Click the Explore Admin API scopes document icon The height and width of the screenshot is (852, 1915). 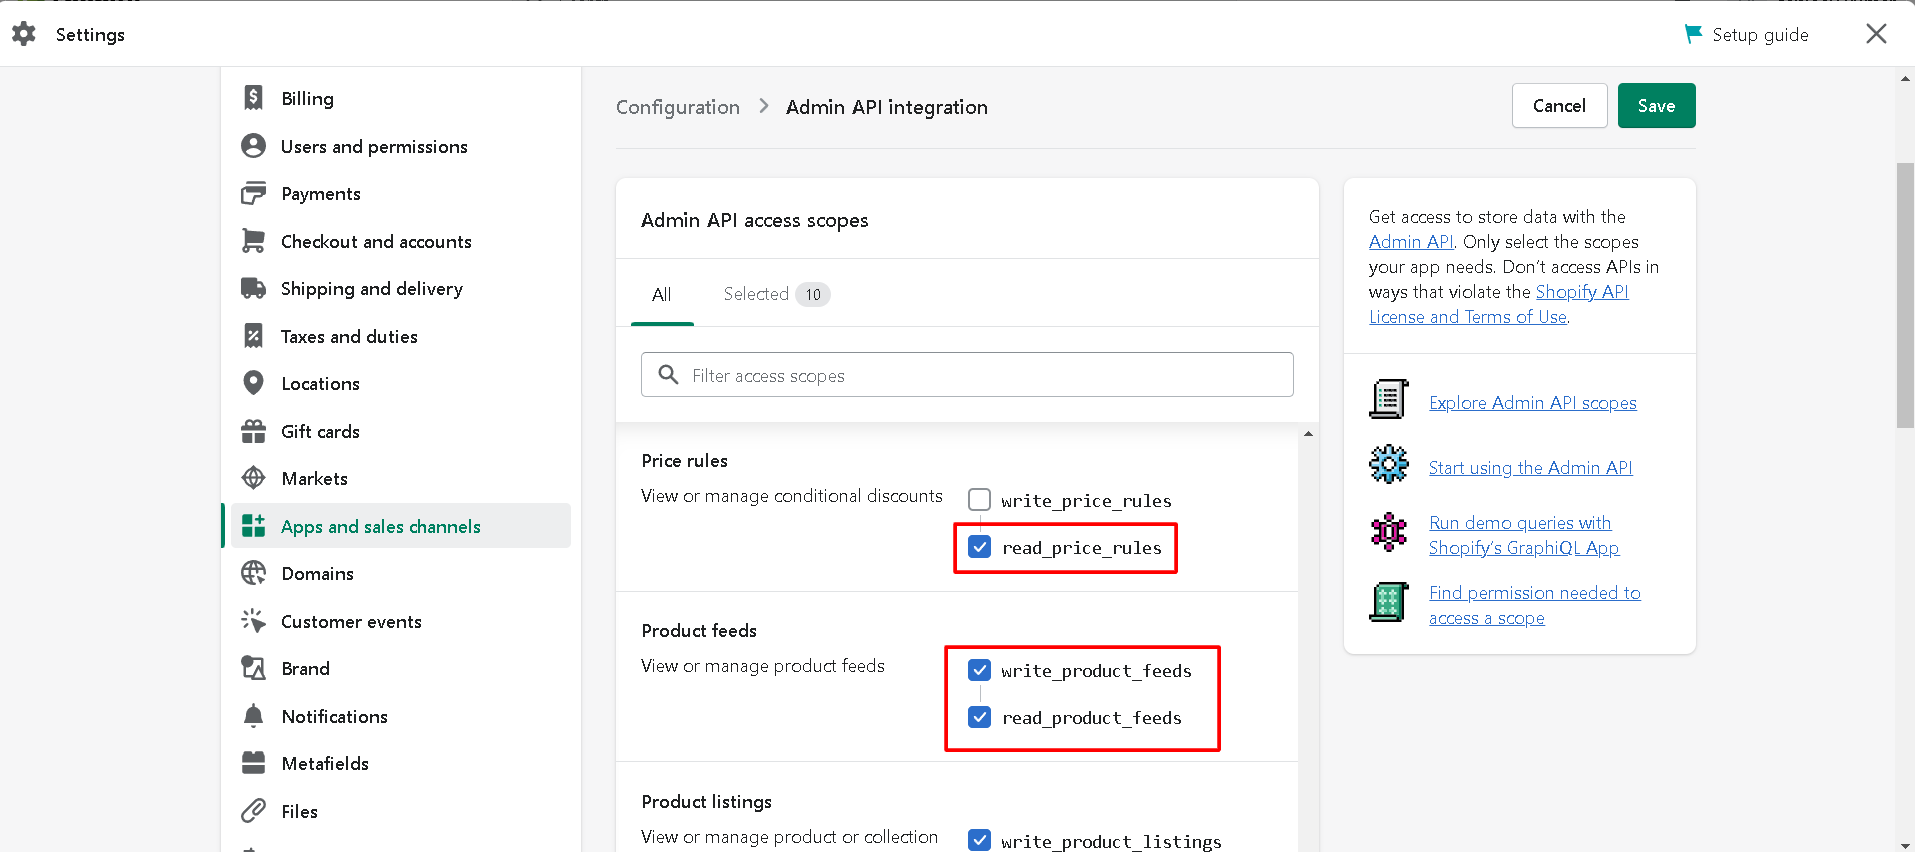click(1388, 399)
